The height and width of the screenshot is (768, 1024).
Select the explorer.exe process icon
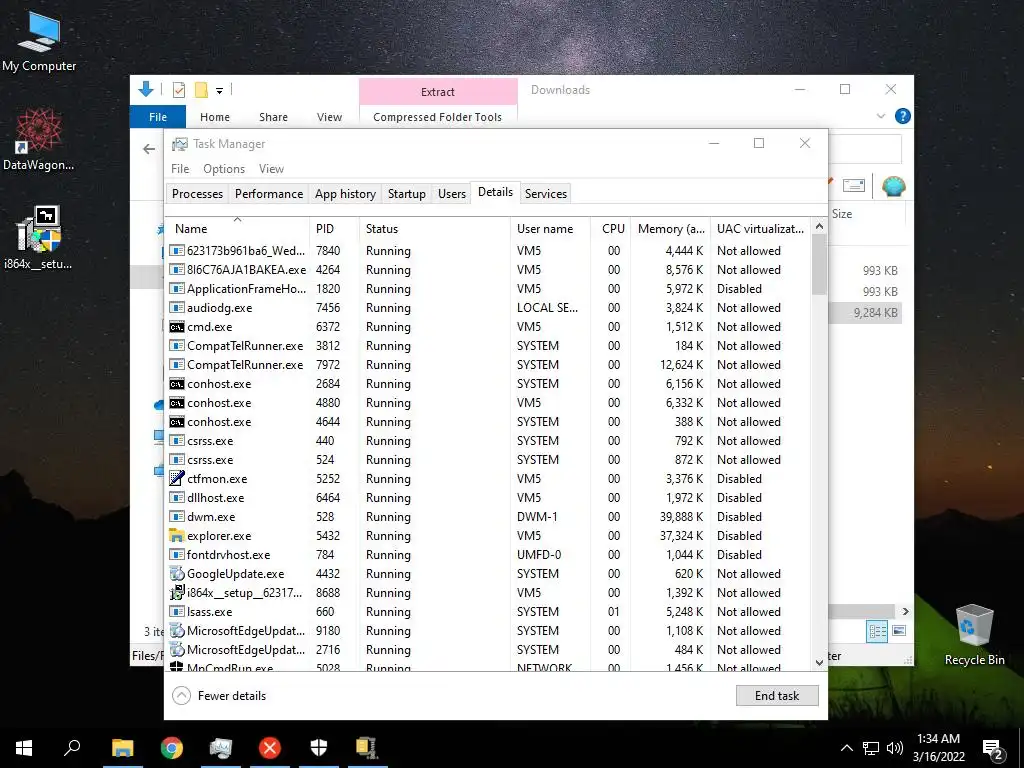[x=176, y=536]
